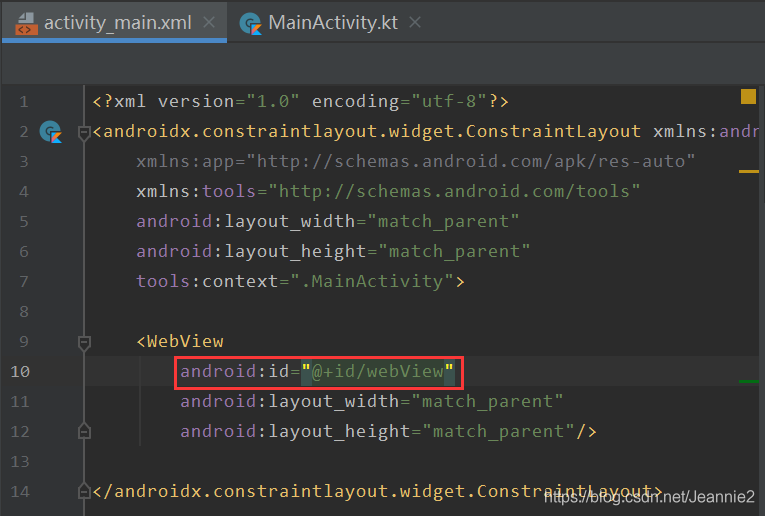Click the root layout_height="match_parent" on line 6
Screen dimensions: 765x516
tap(333, 252)
